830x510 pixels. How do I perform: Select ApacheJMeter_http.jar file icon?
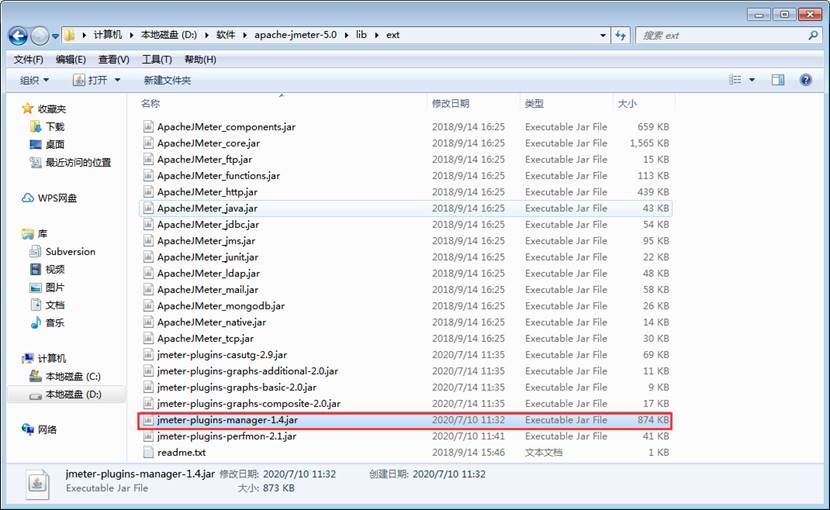[x=148, y=192]
